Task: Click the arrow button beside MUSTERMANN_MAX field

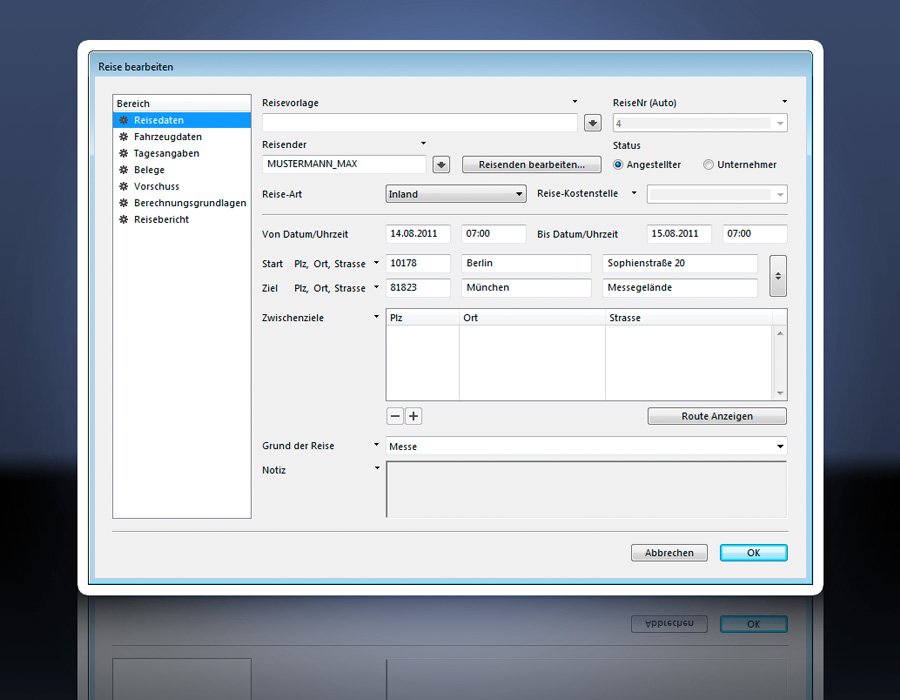Action: (x=441, y=165)
